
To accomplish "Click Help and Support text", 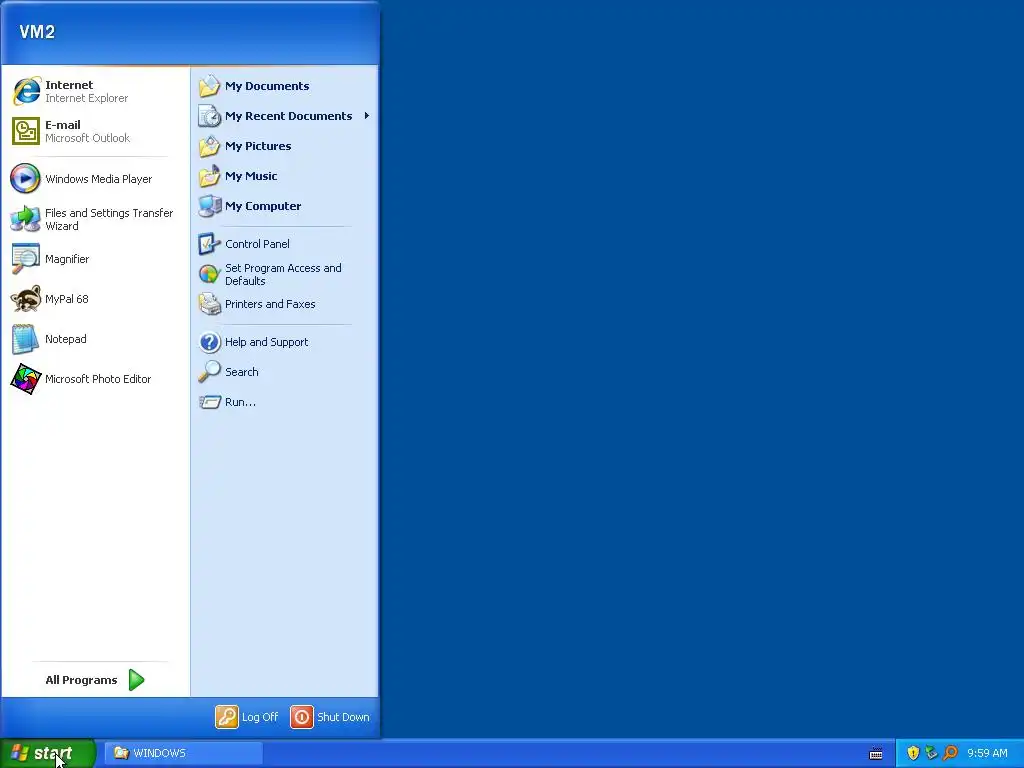I will (266, 342).
